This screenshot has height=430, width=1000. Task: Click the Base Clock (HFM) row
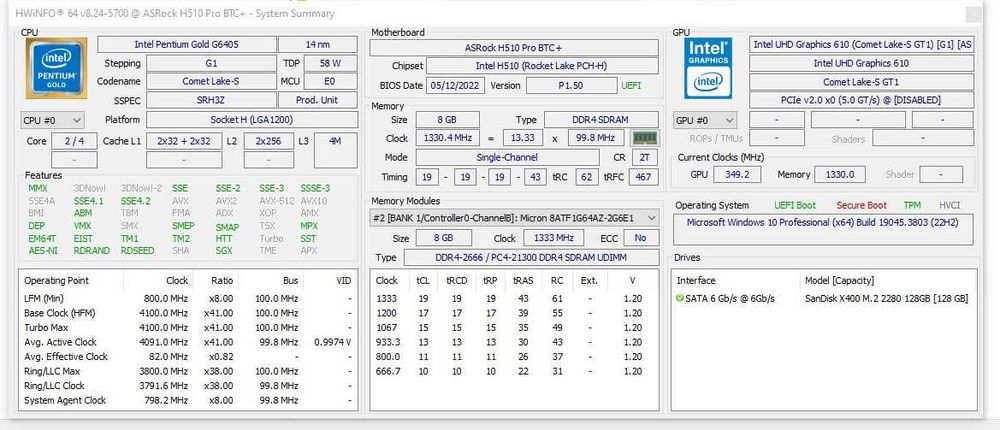pos(188,313)
